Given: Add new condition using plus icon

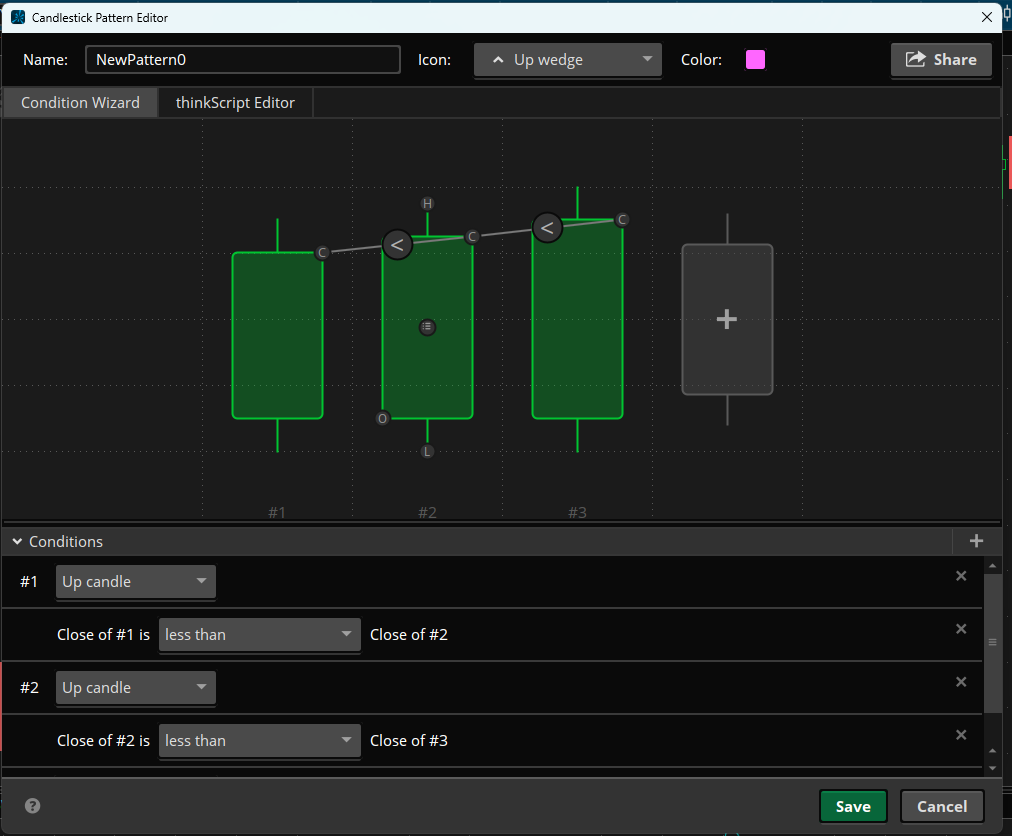Looking at the screenshot, I should (976, 541).
